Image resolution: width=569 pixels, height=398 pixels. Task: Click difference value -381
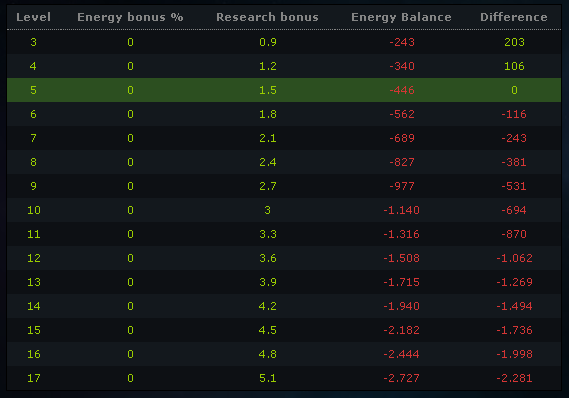pyautogui.click(x=514, y=162)
